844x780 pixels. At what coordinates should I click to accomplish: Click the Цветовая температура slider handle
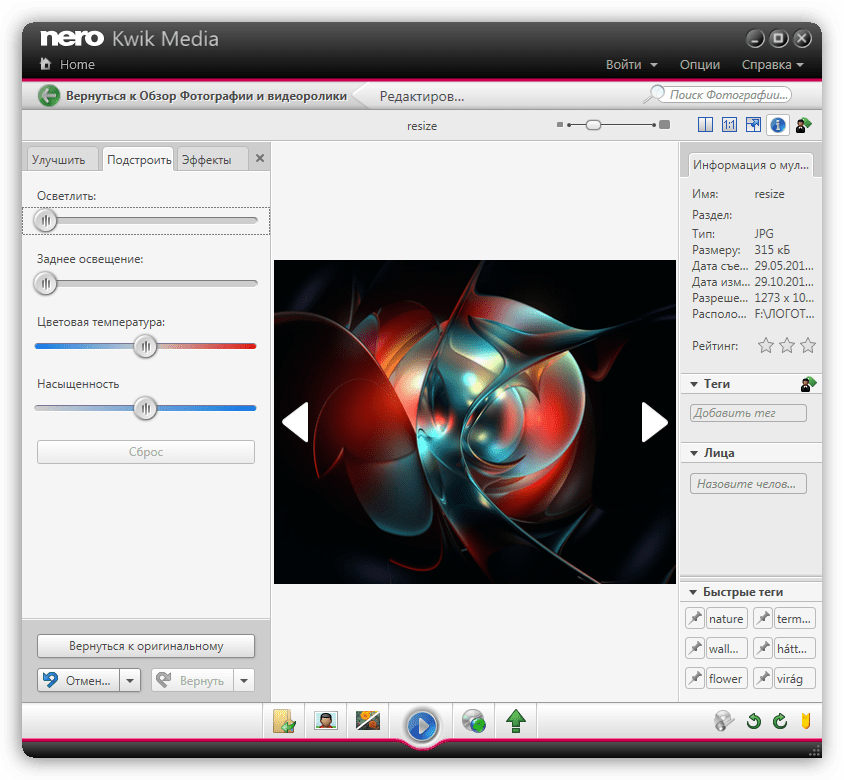point(146,346)
